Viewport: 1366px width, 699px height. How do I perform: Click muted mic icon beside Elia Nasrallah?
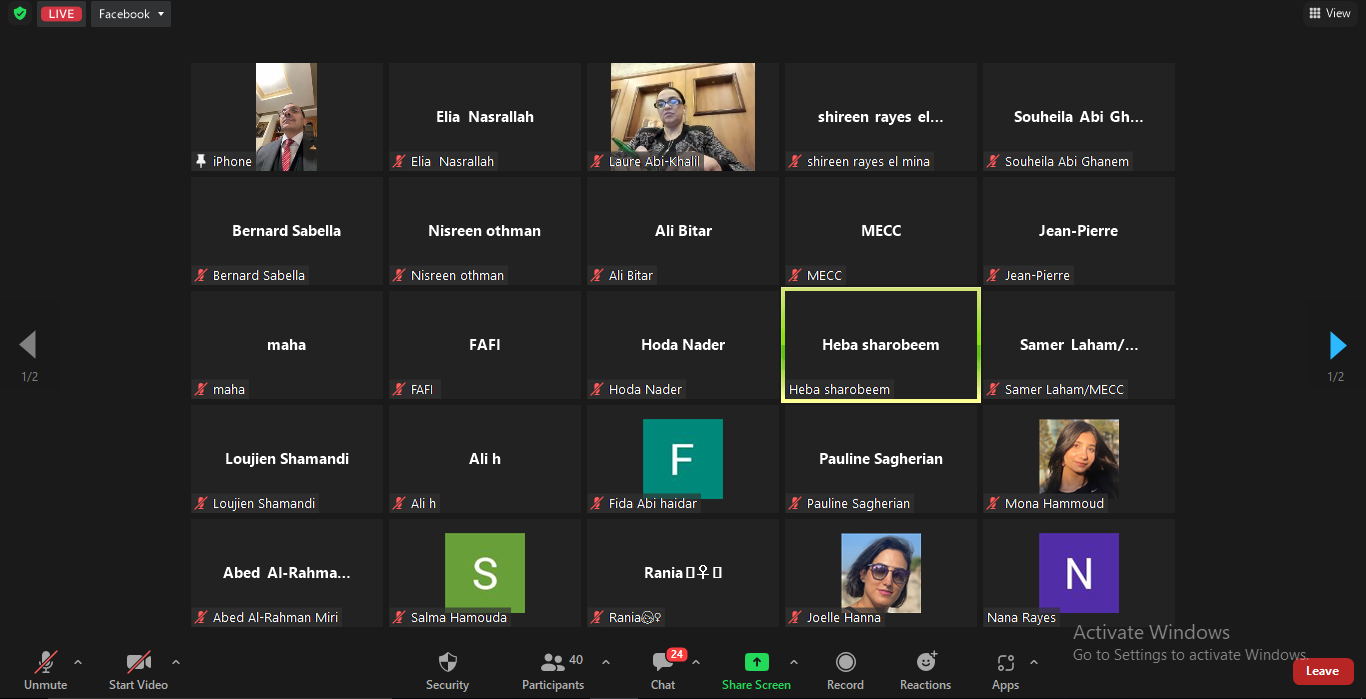399,161
